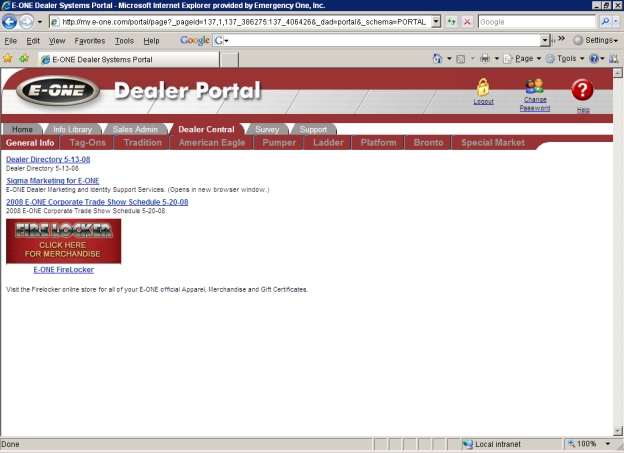The width and height of the screenshot is (624, 453).
Task: Select the Bronto sub-tab
Action: [x=428, y=143]
